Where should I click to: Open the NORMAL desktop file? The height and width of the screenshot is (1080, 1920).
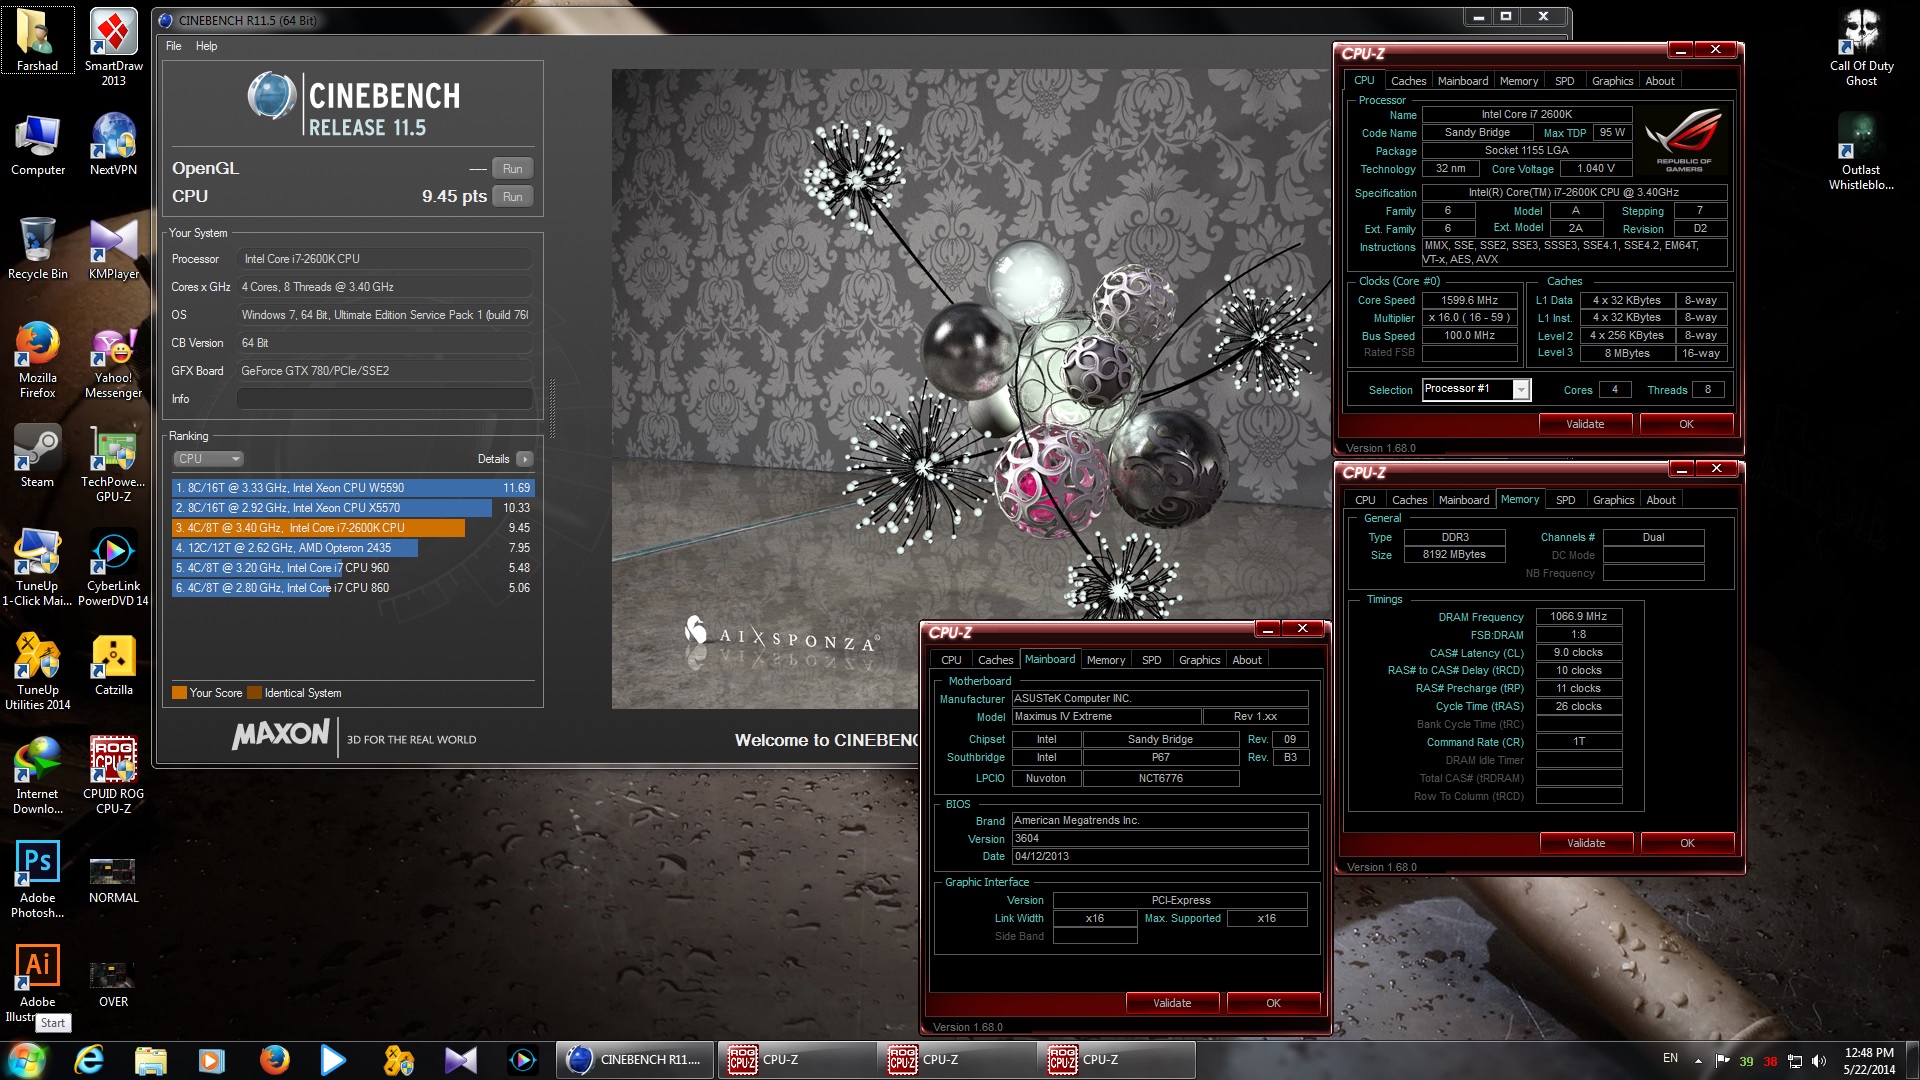click(113, 879)
